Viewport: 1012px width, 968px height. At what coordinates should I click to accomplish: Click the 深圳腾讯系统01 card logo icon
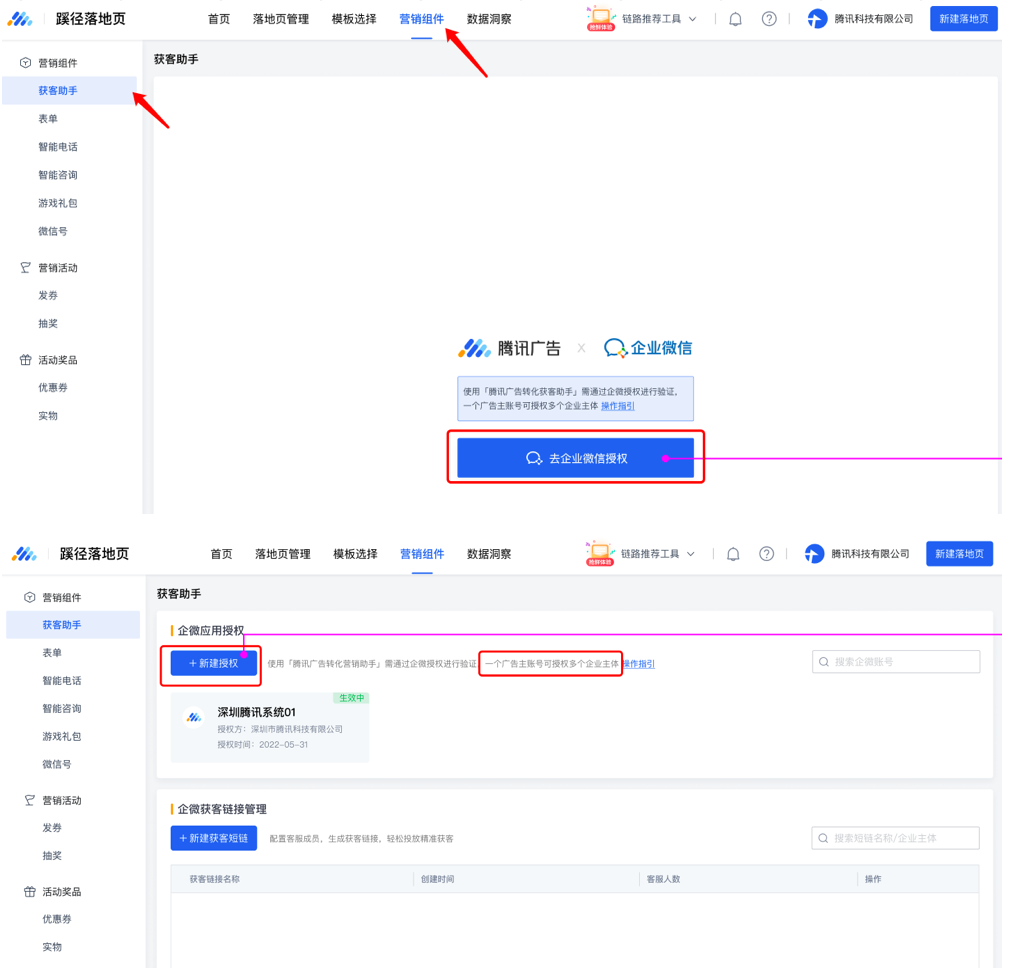click(x=194, y=717)
